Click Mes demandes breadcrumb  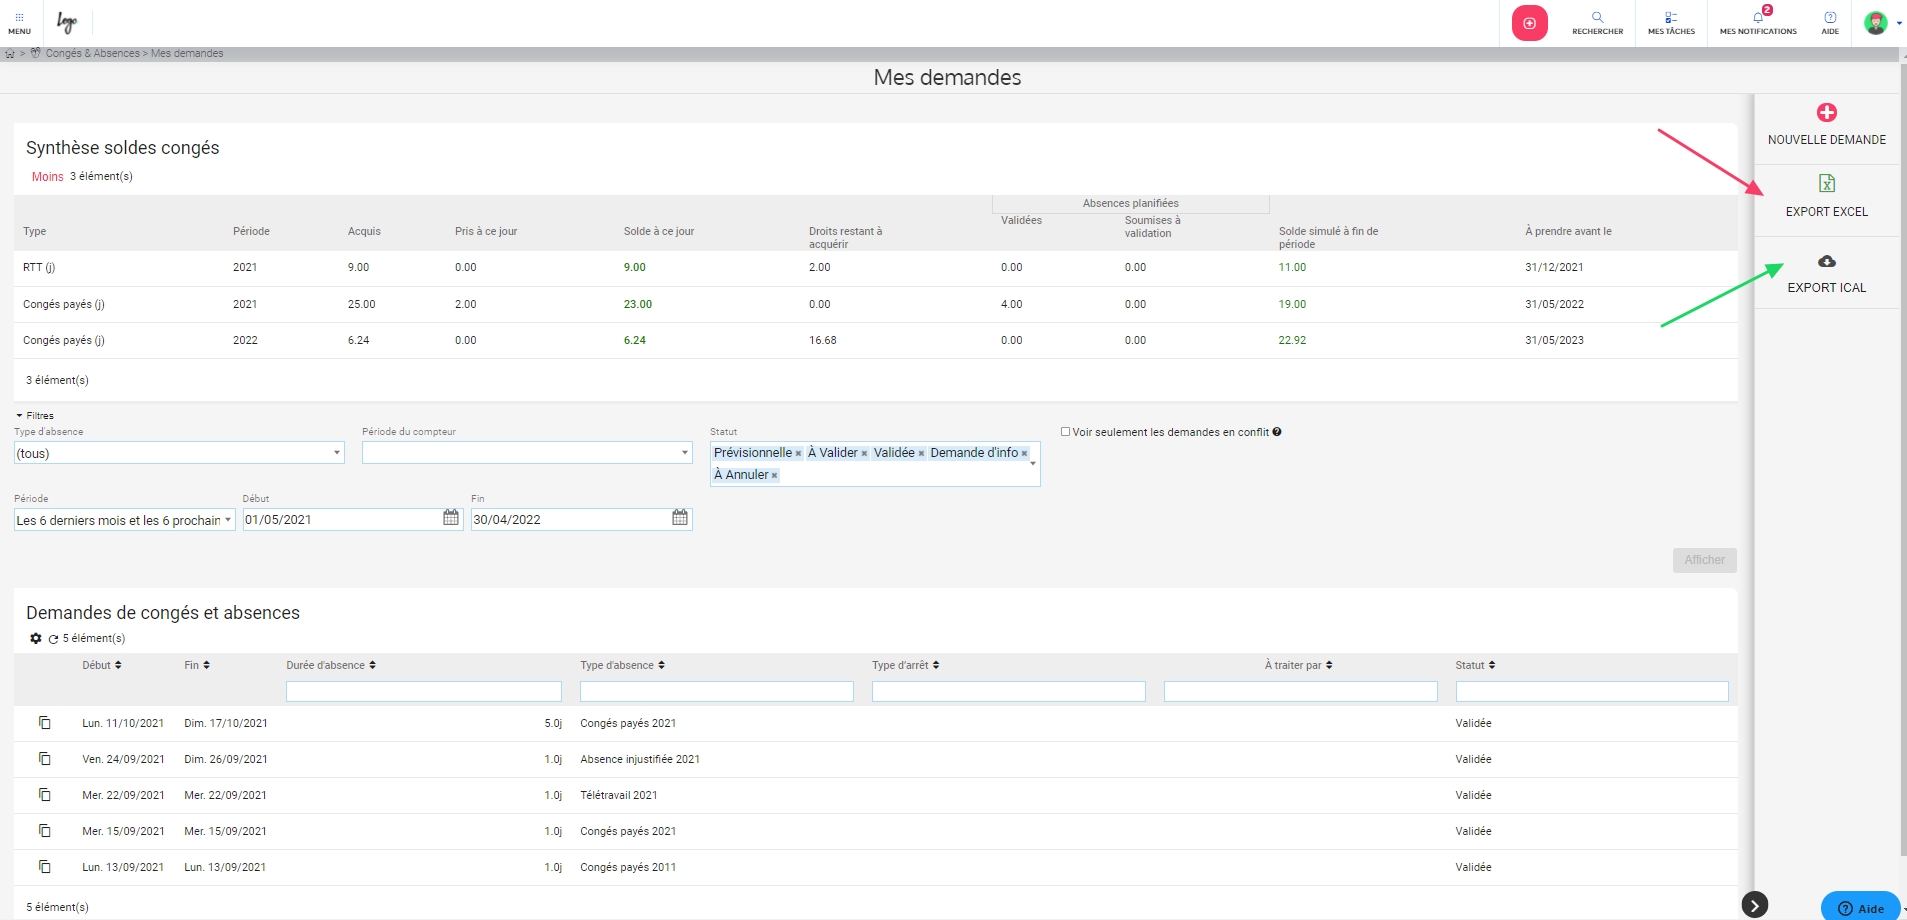tap(187, 54)
